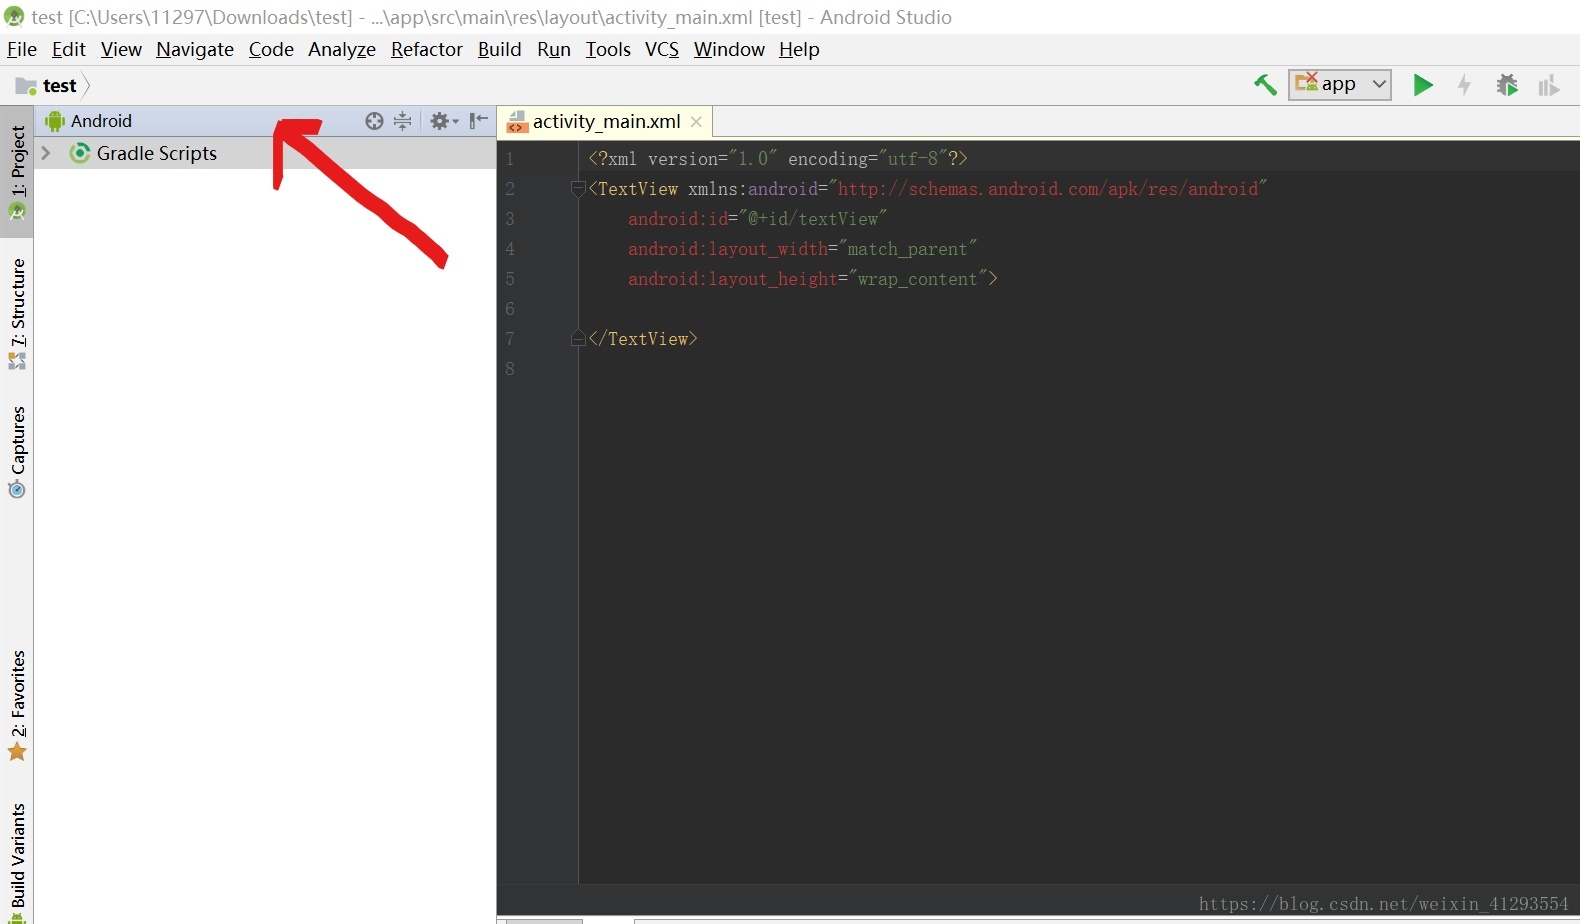Click the xmlns schema URL text
Viewport: 1580px width, 924px height.
pyautogui.click(x=1048, y=189)
